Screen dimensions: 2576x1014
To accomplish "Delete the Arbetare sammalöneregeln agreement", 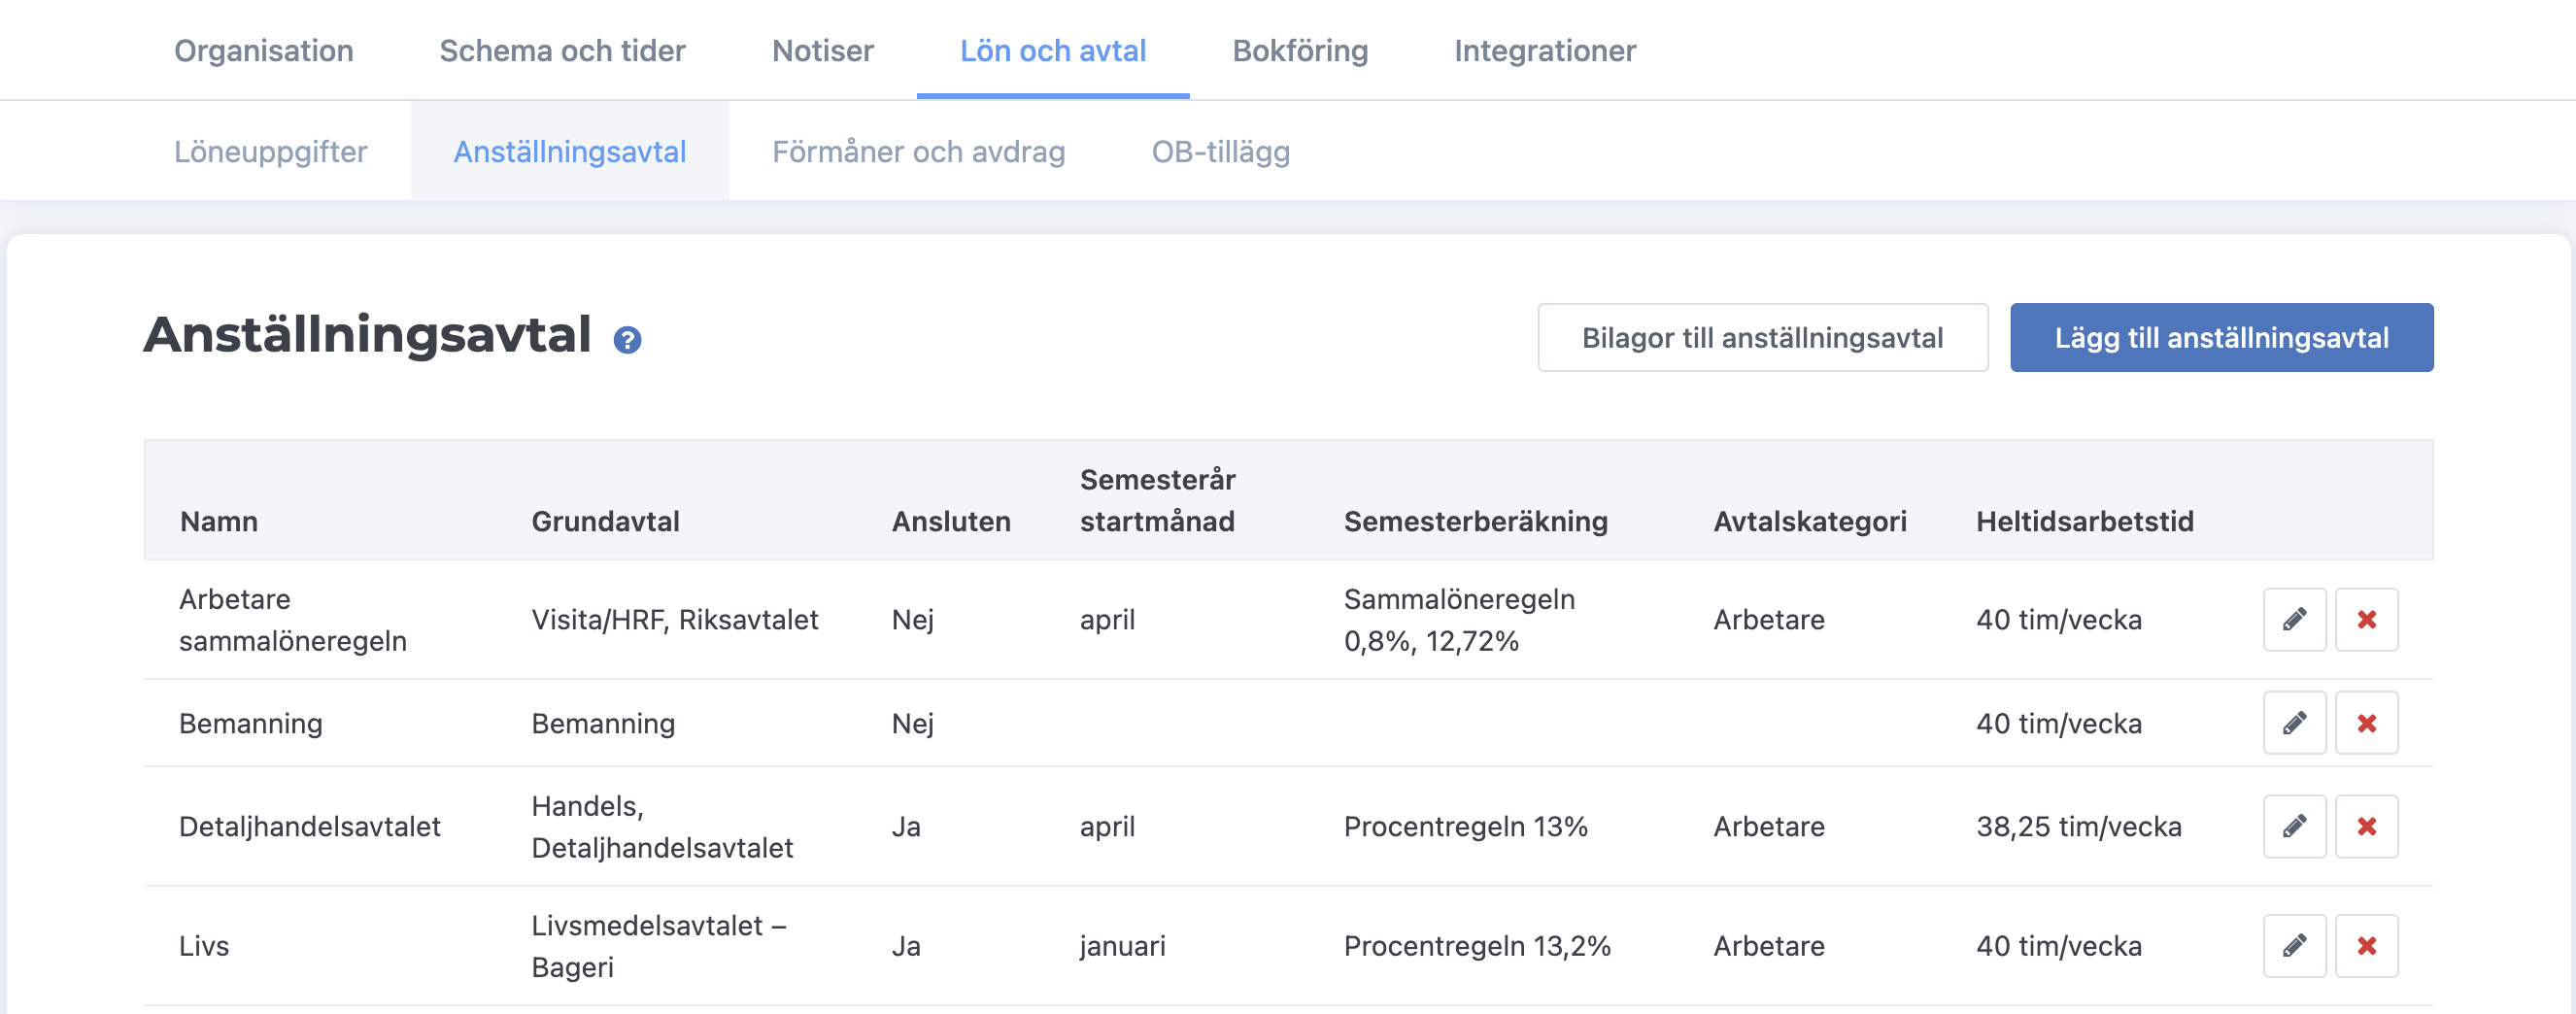I will click(2366, 620).
